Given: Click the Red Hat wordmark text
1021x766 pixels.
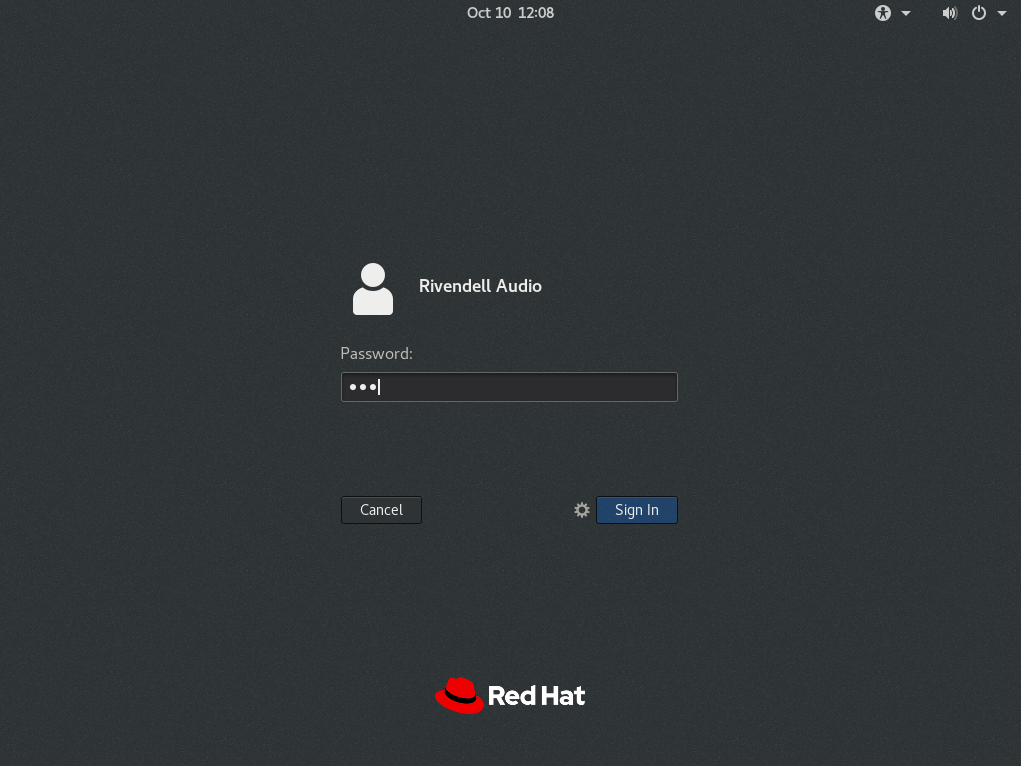Looking at the screenshot, I should tap(536, 696).
